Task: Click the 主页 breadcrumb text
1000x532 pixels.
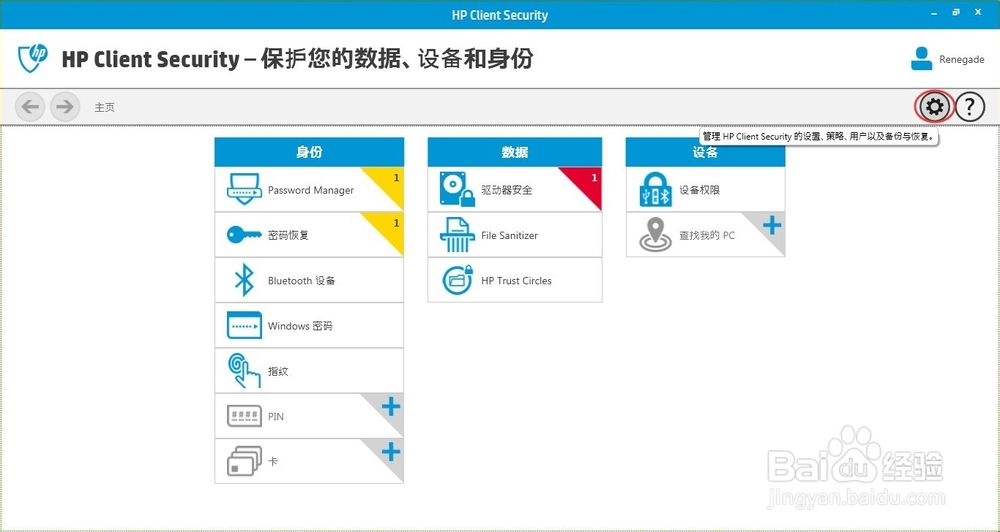Action: pos(105,108)
